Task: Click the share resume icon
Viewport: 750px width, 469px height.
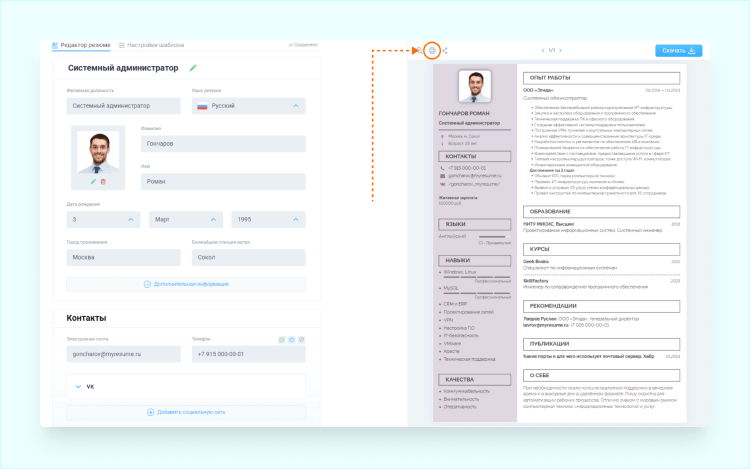Action: (445, 51)
